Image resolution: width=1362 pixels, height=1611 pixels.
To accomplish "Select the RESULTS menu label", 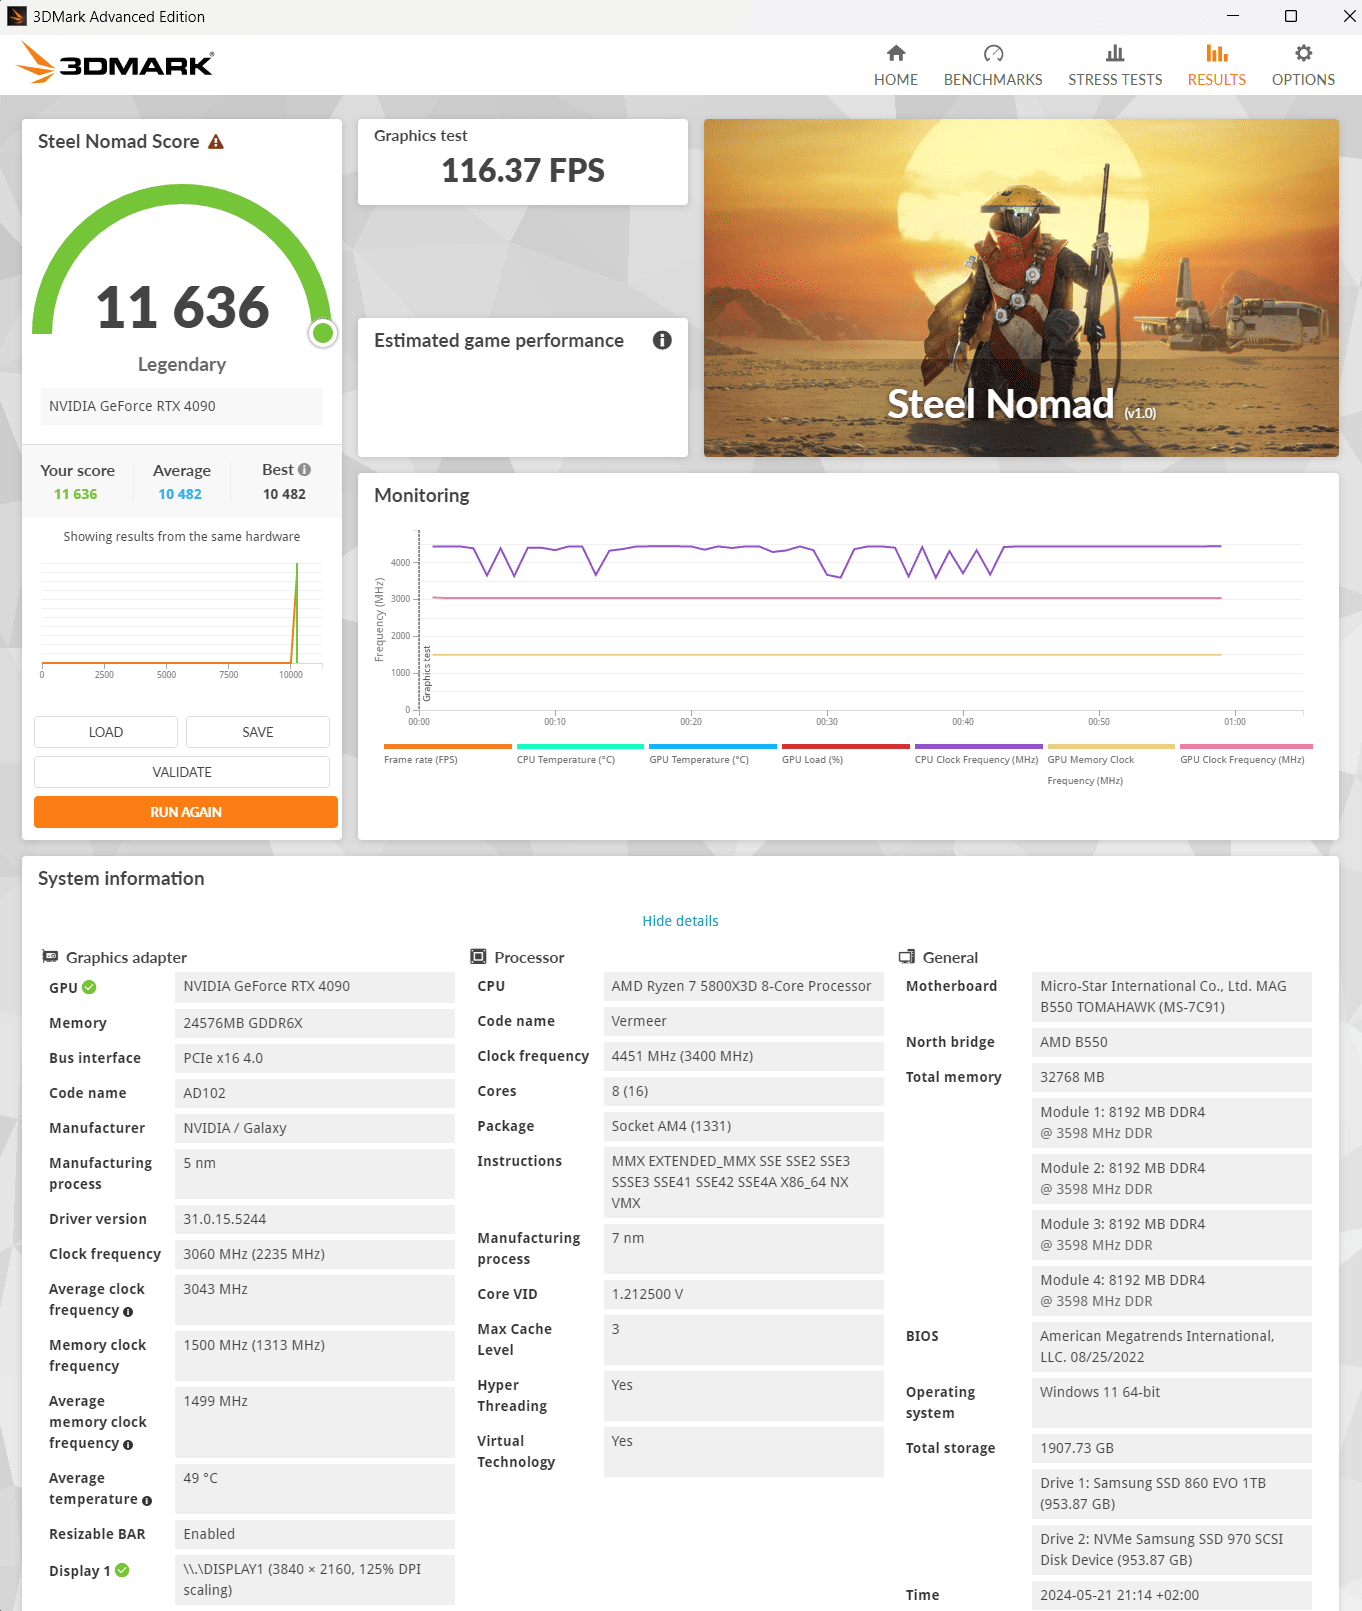I will pos(1217,80).
